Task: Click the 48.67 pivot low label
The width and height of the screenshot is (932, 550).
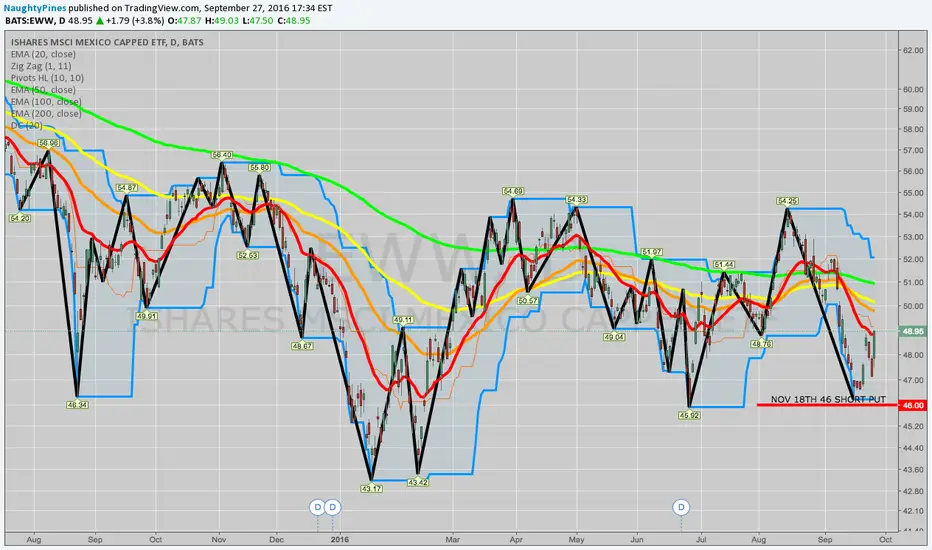Action: pos(302,346)
